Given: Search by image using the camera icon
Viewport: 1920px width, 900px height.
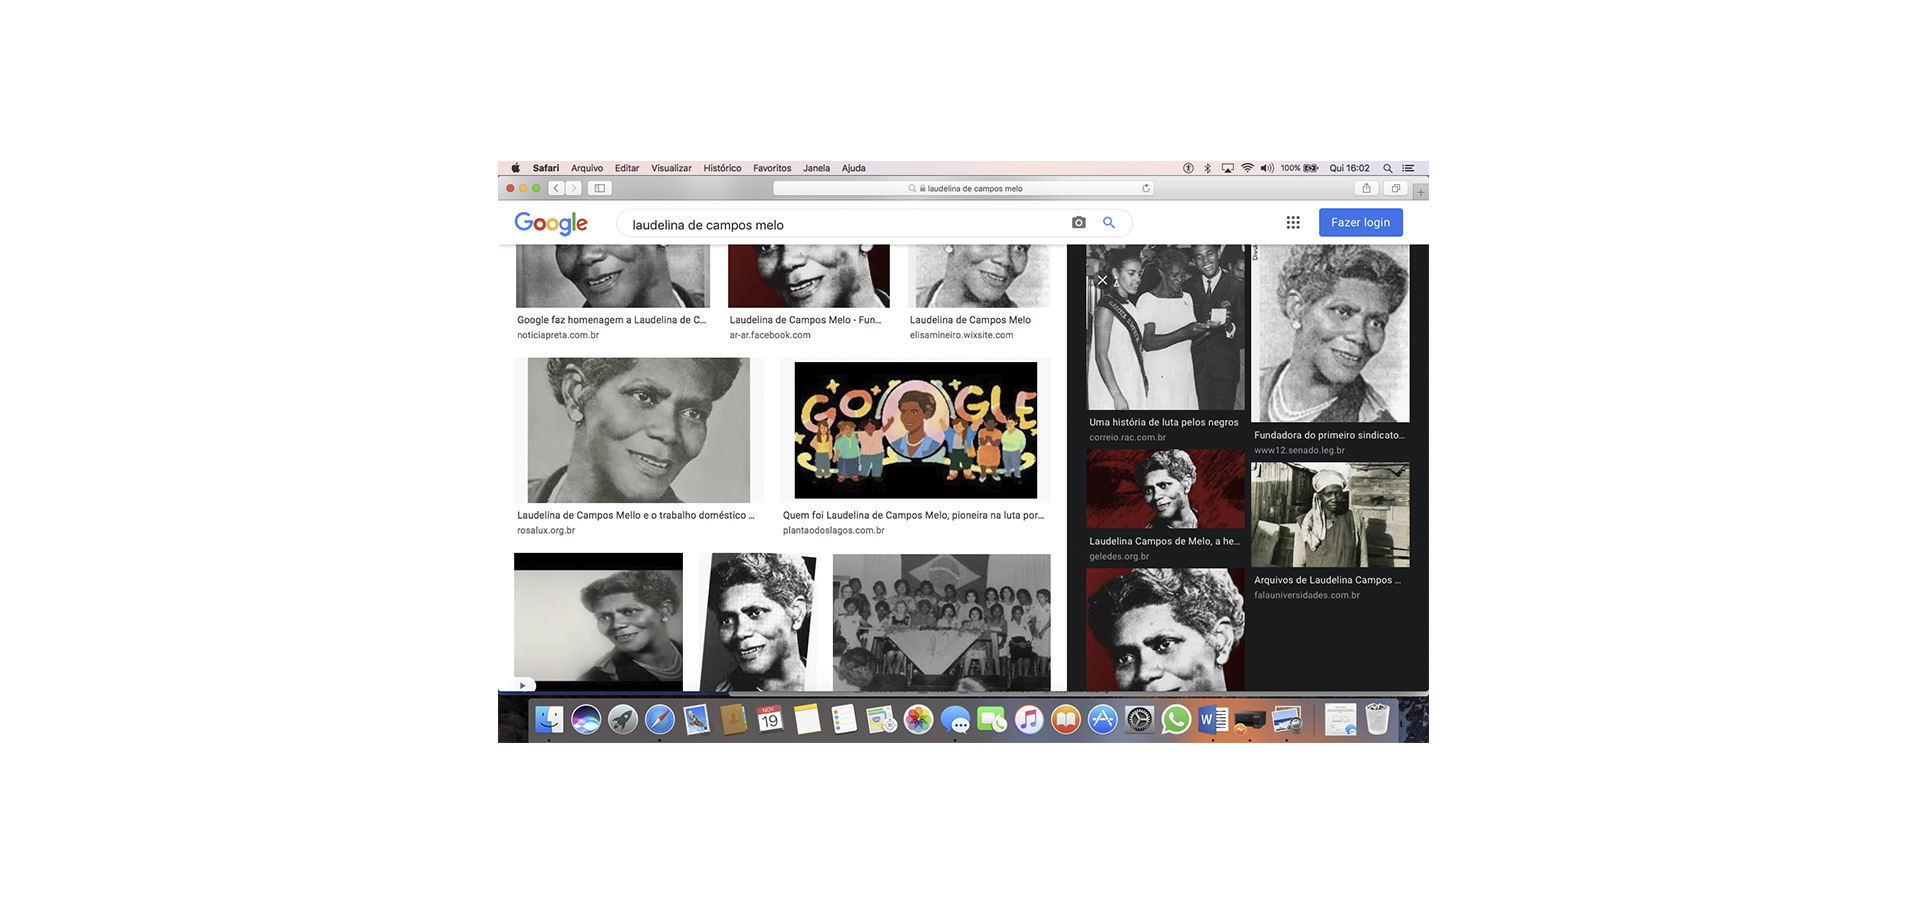Looking at the screenshot, I should (1078, 223).
